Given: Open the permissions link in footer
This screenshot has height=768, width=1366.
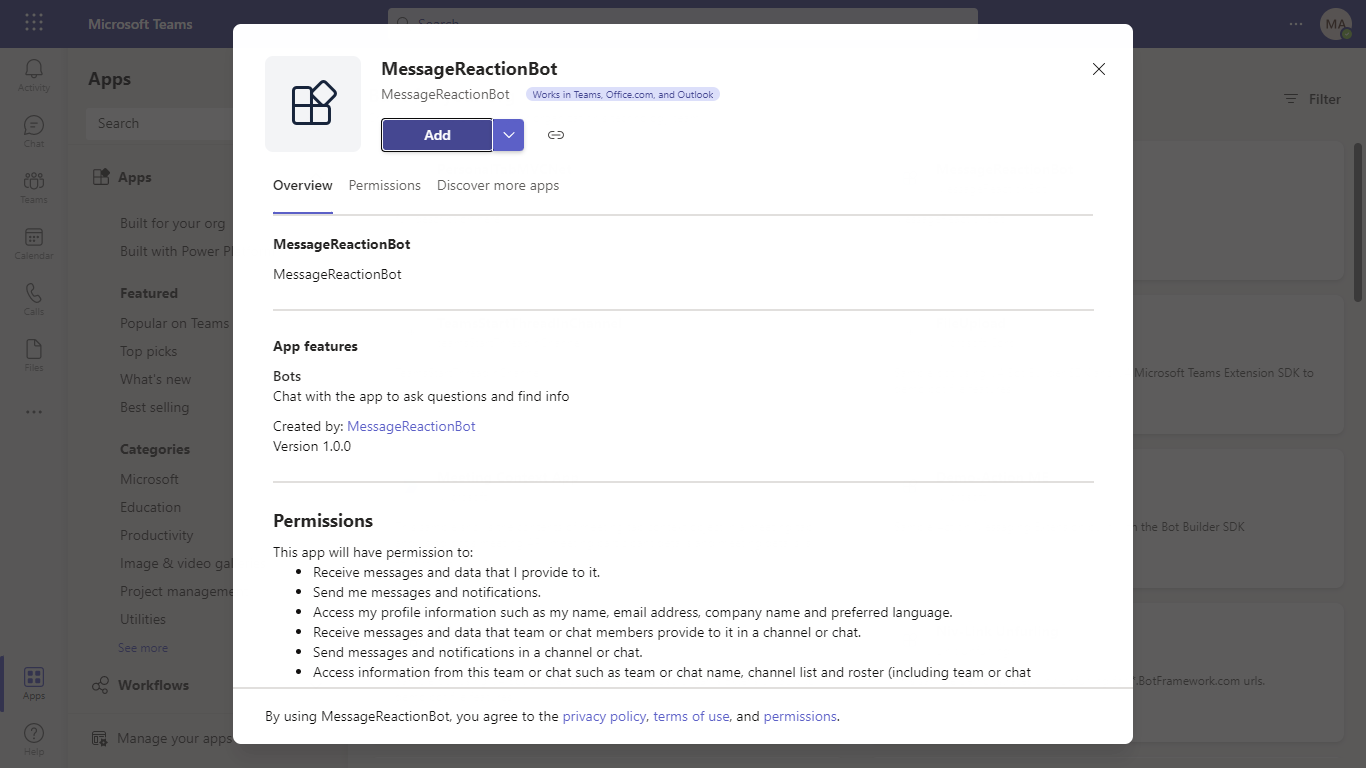Looking at the screenshot, I should 800,716.
